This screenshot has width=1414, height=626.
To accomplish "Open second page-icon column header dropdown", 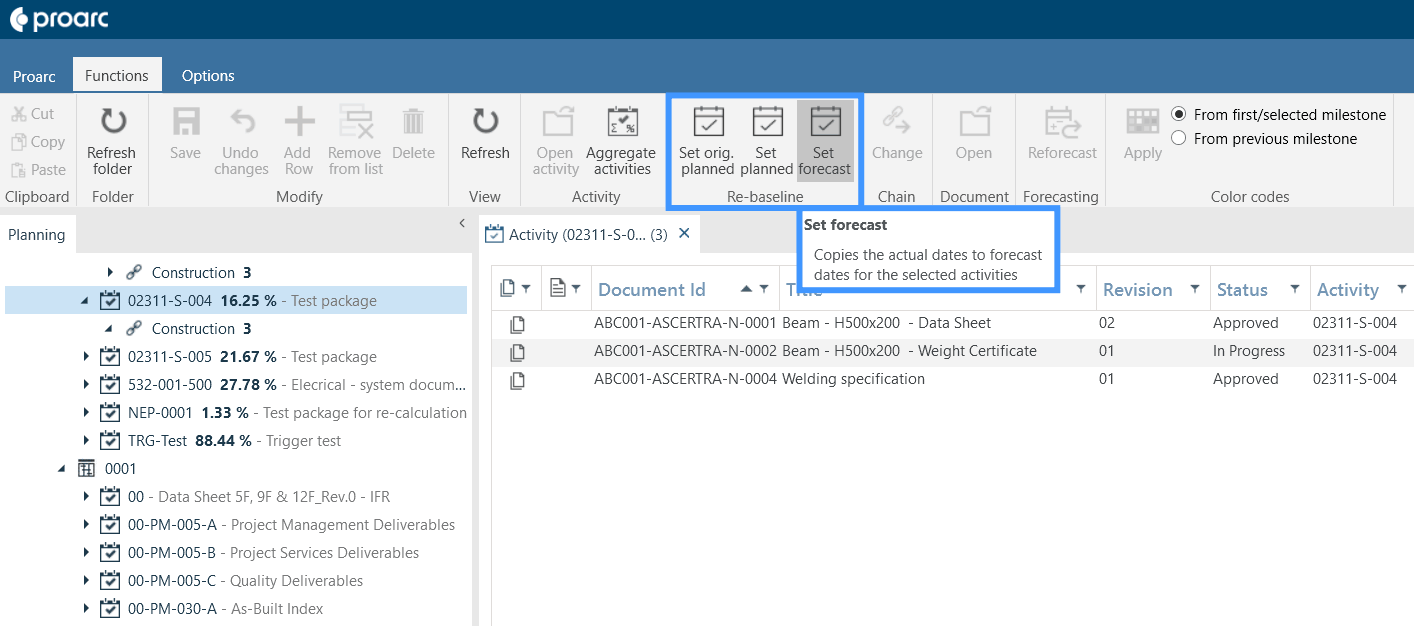I will [x=575, y=289].
